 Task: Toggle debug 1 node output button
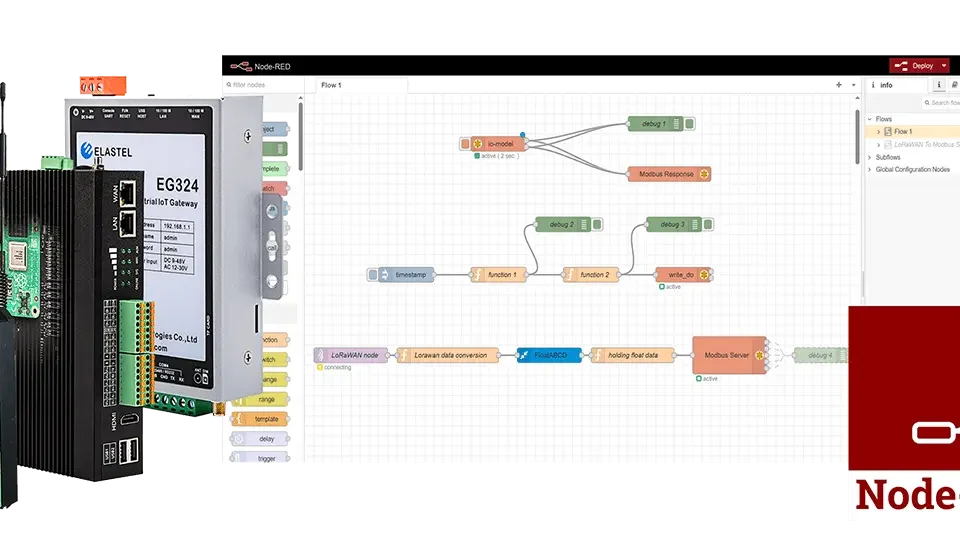689,124
